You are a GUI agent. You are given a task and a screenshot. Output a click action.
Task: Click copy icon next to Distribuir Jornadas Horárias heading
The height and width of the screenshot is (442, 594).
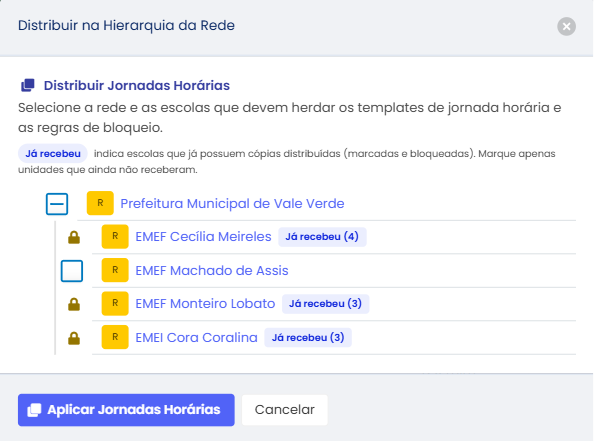(28, 85)
